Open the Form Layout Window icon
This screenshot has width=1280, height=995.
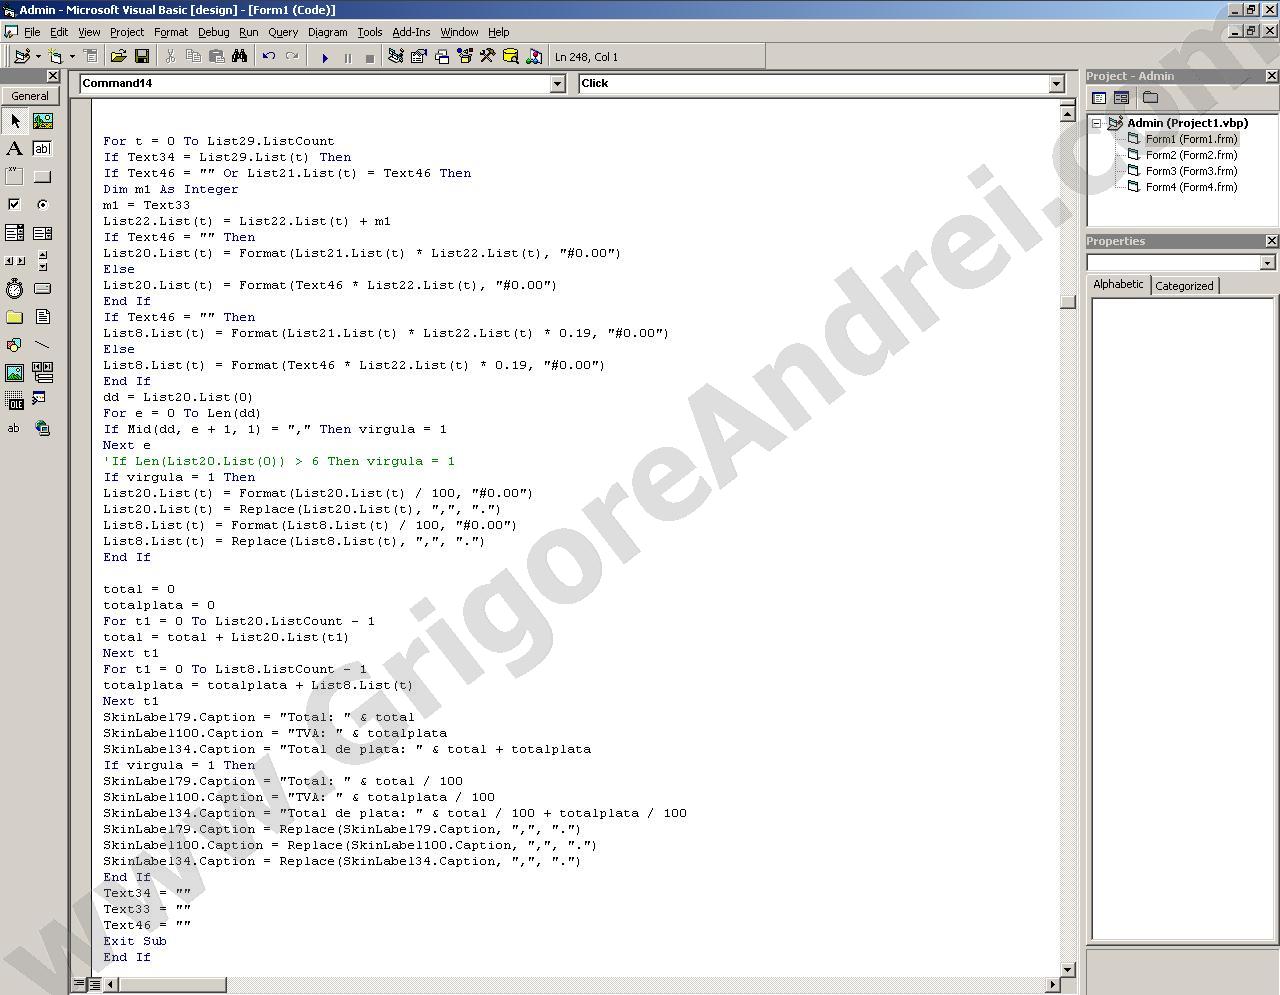(x=441, y=57)
